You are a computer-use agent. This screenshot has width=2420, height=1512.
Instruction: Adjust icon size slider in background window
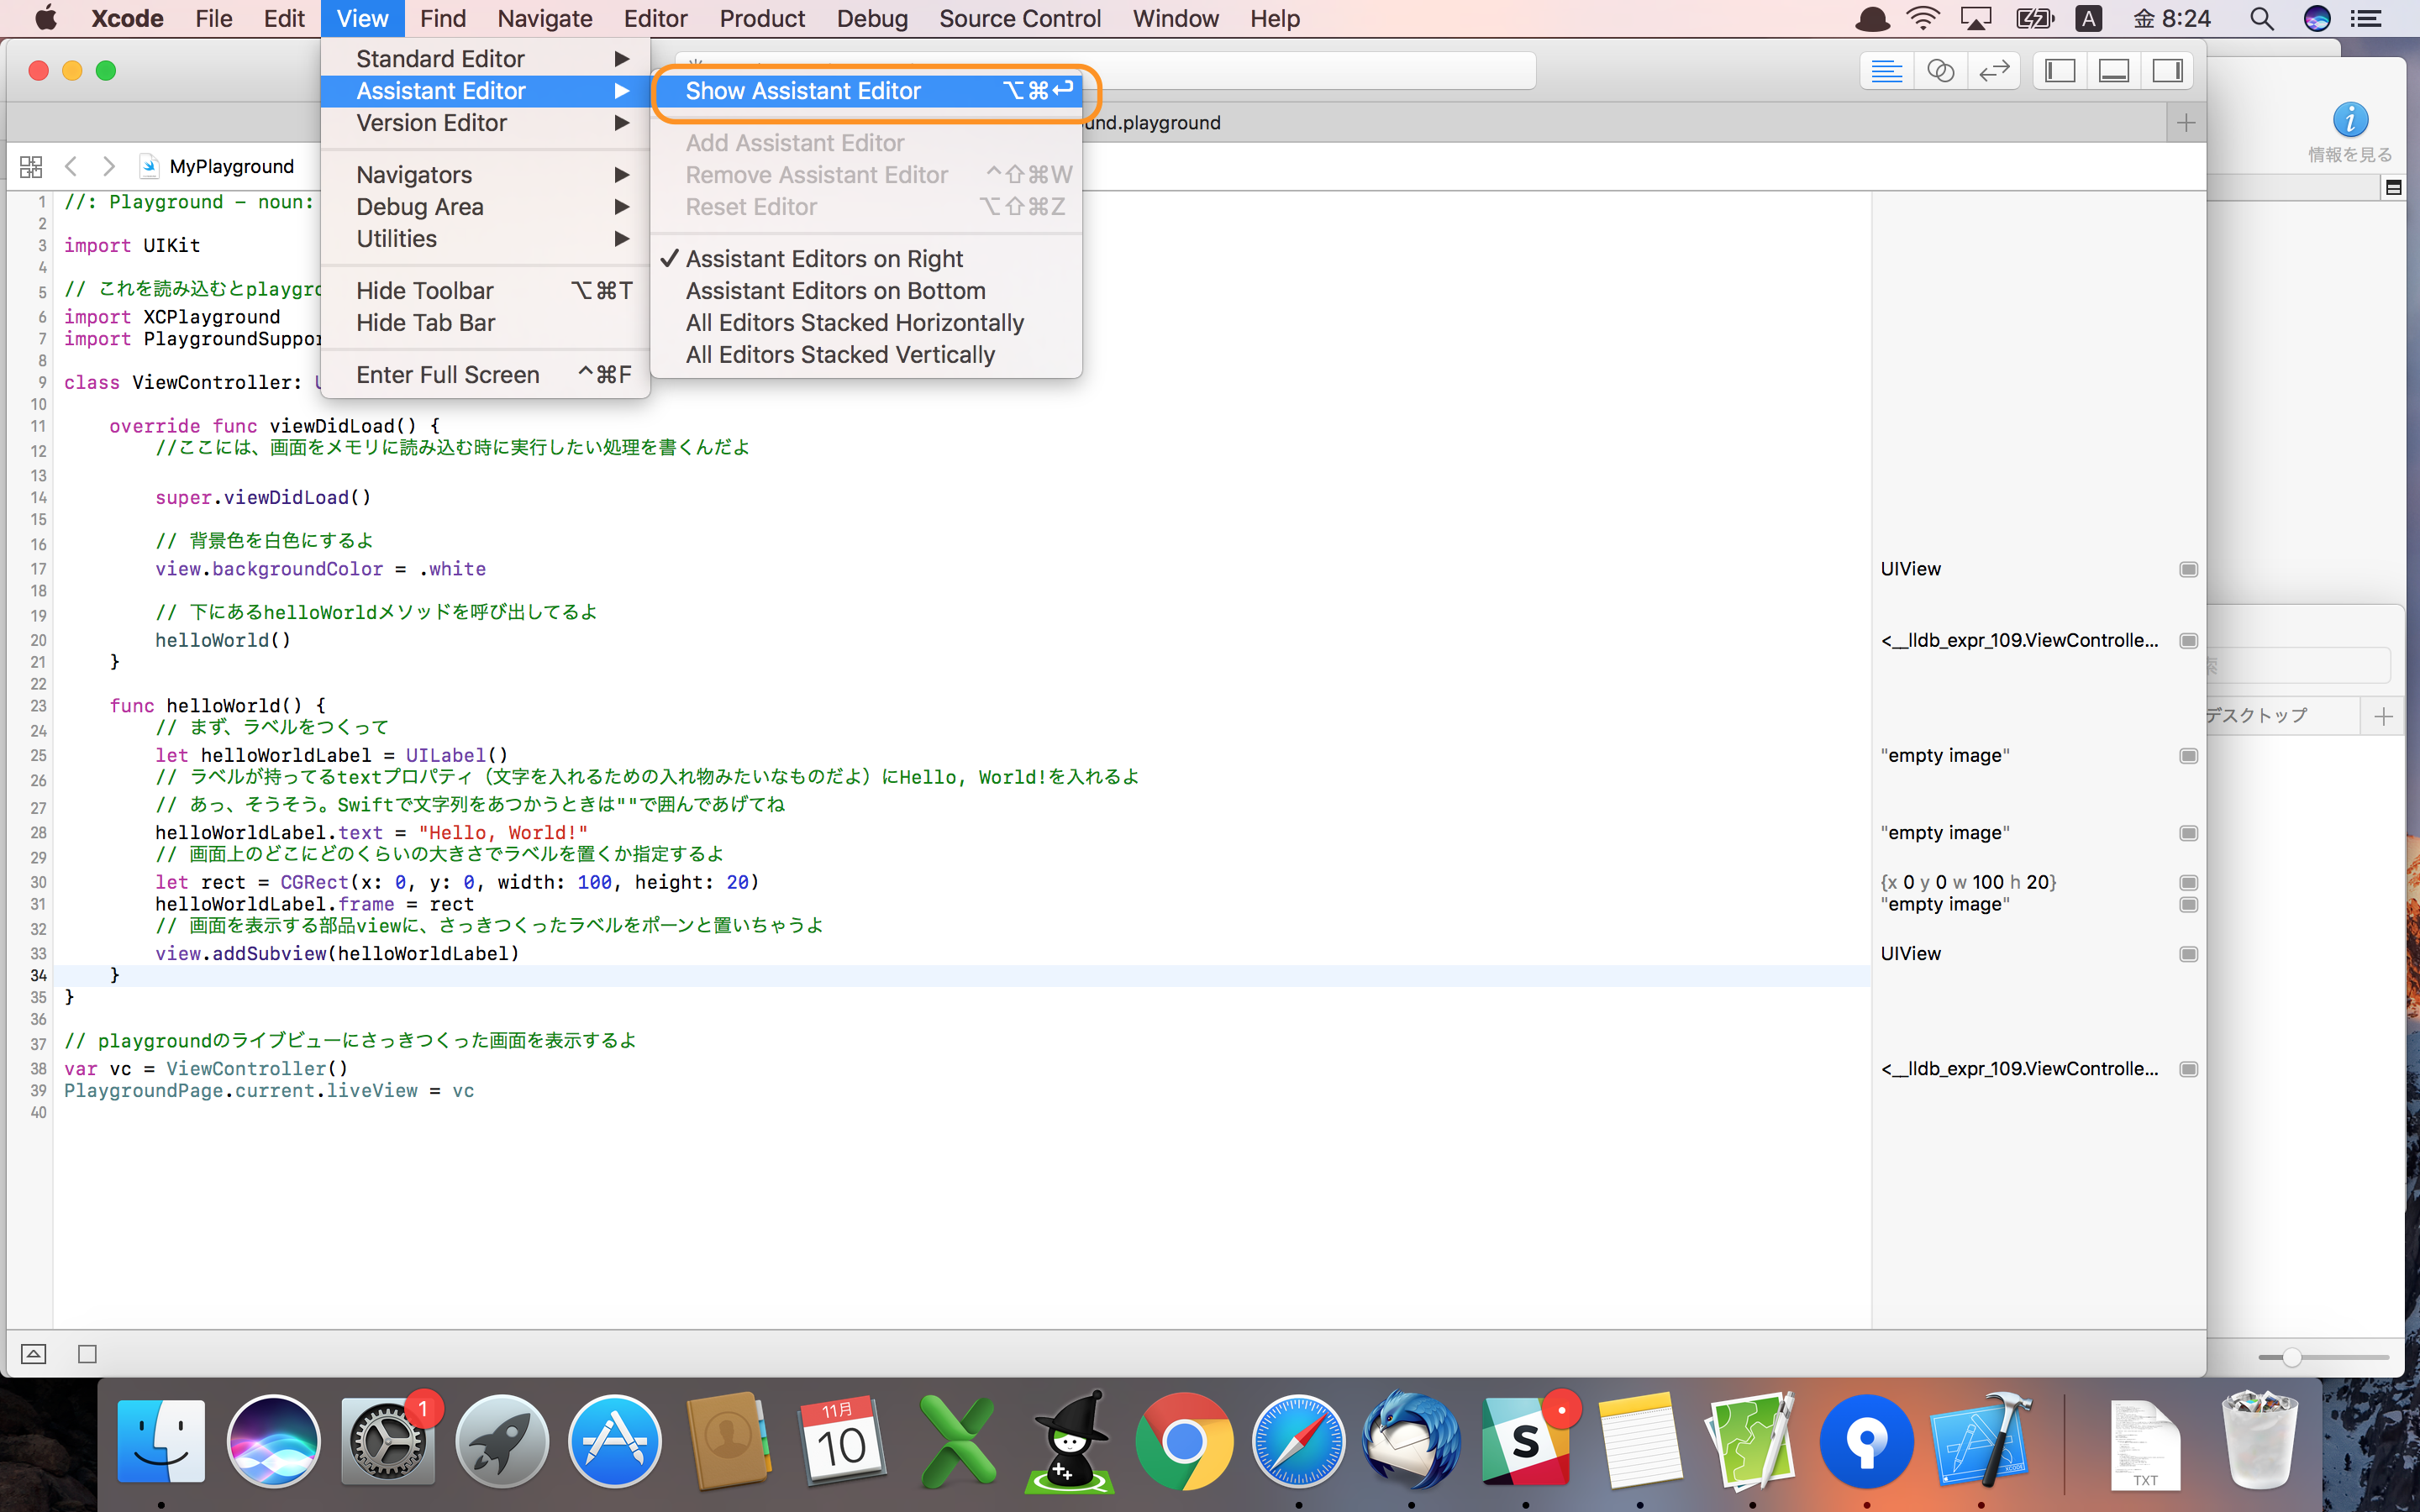click(2292, 1357)
